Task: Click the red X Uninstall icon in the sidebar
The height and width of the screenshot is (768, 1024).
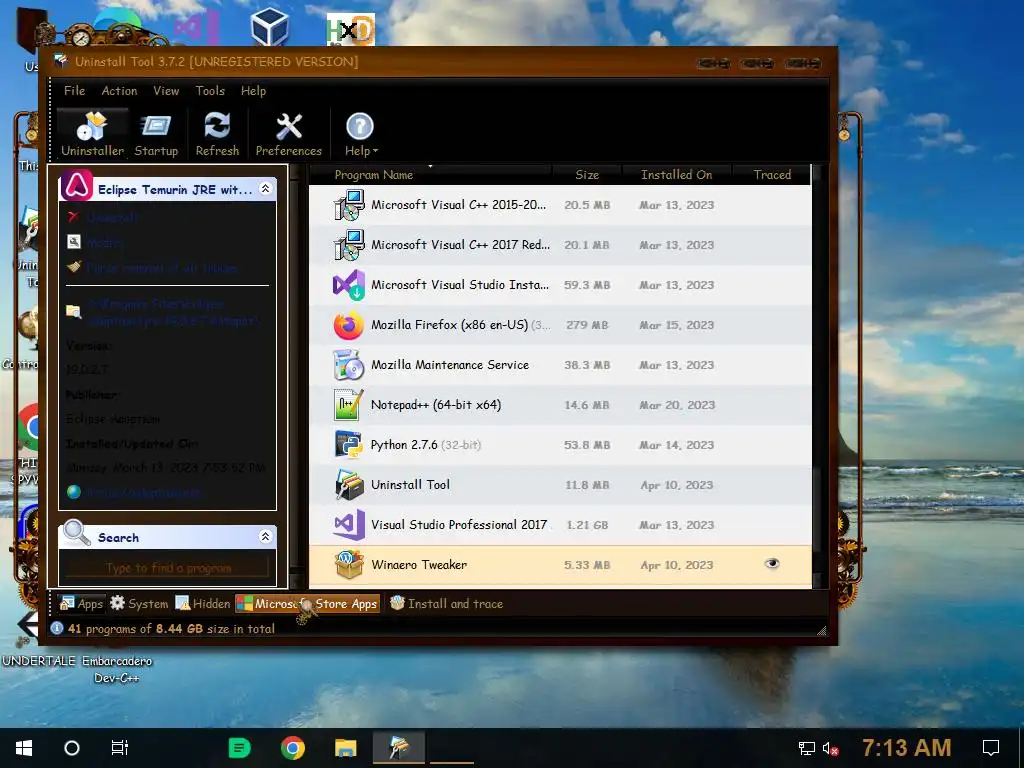Action: [74, 217]
